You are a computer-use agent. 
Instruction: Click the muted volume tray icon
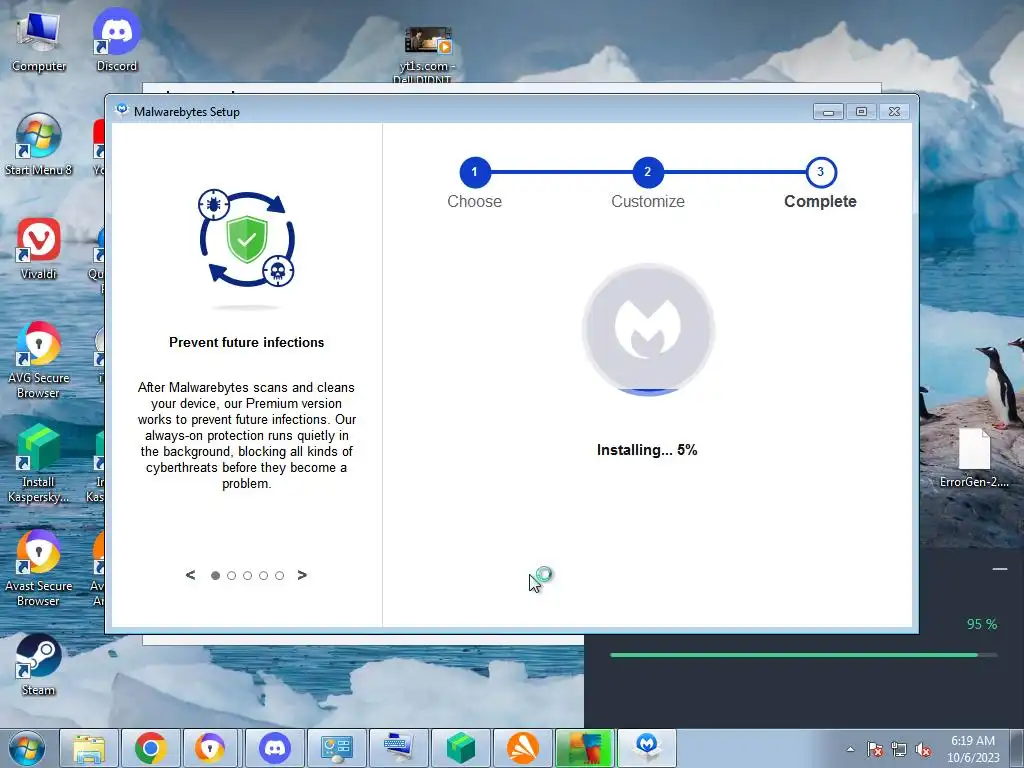(923, 749)
